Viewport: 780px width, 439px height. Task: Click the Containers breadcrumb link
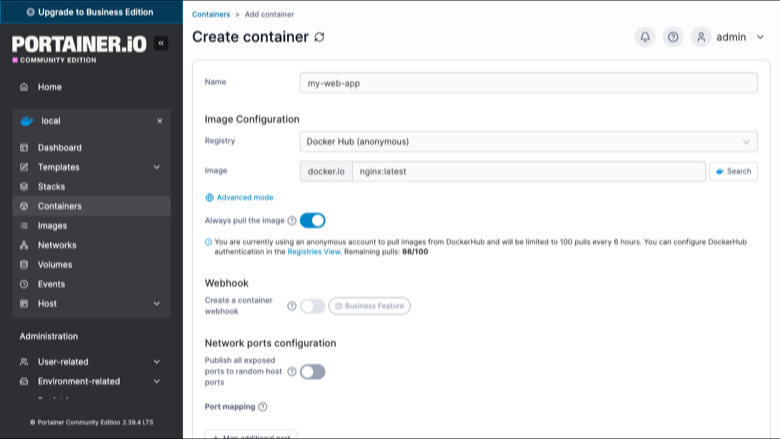[x=211, y=14]
